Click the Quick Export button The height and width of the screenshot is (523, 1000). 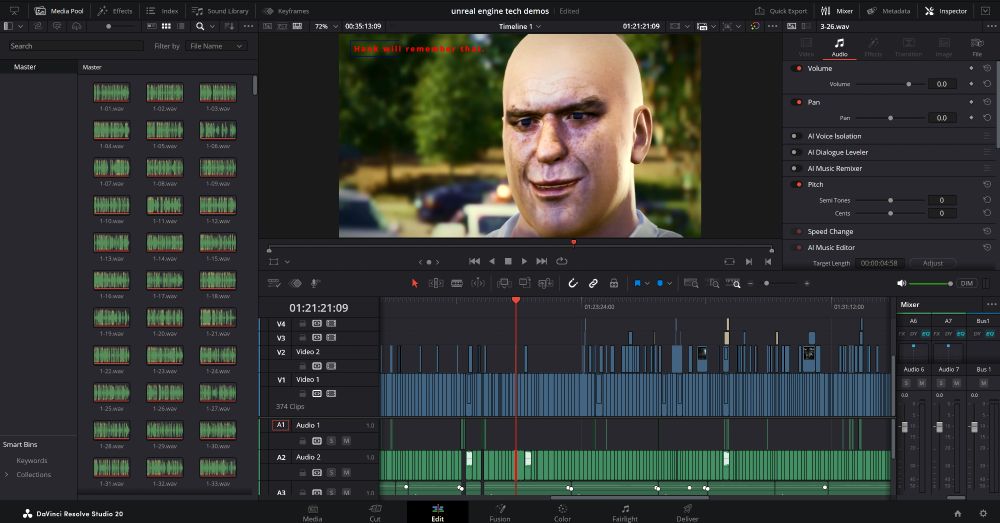click(781, 11)
